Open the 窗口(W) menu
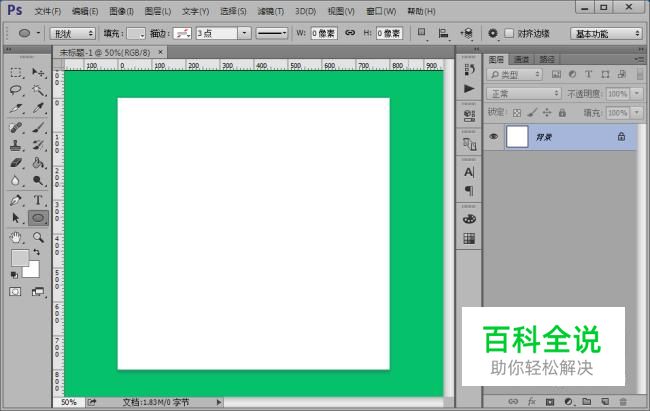The height and width of the screenshot is (411, 650). click(x=381, y=11)
